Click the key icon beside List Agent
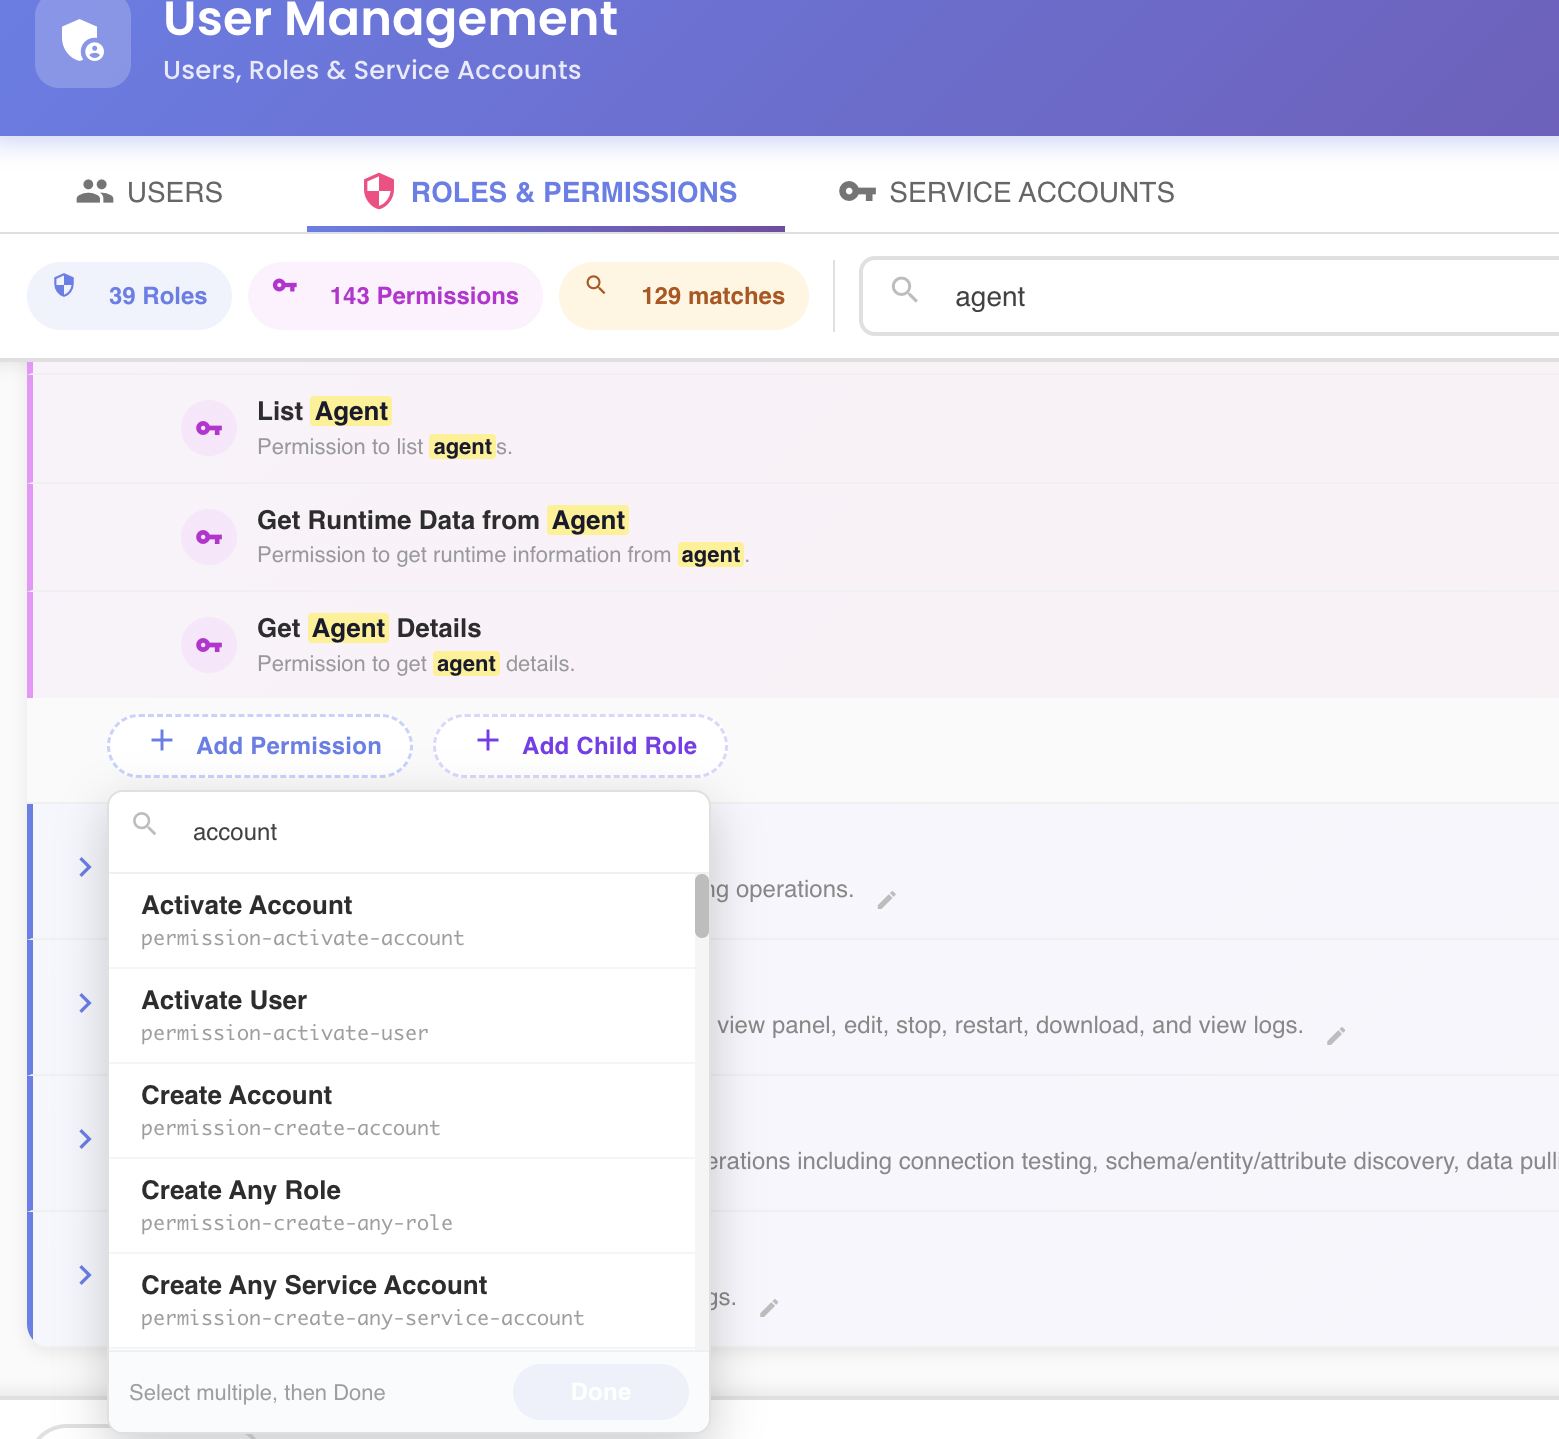This screenshot has width=1559, height=1439. pos(209,428)
